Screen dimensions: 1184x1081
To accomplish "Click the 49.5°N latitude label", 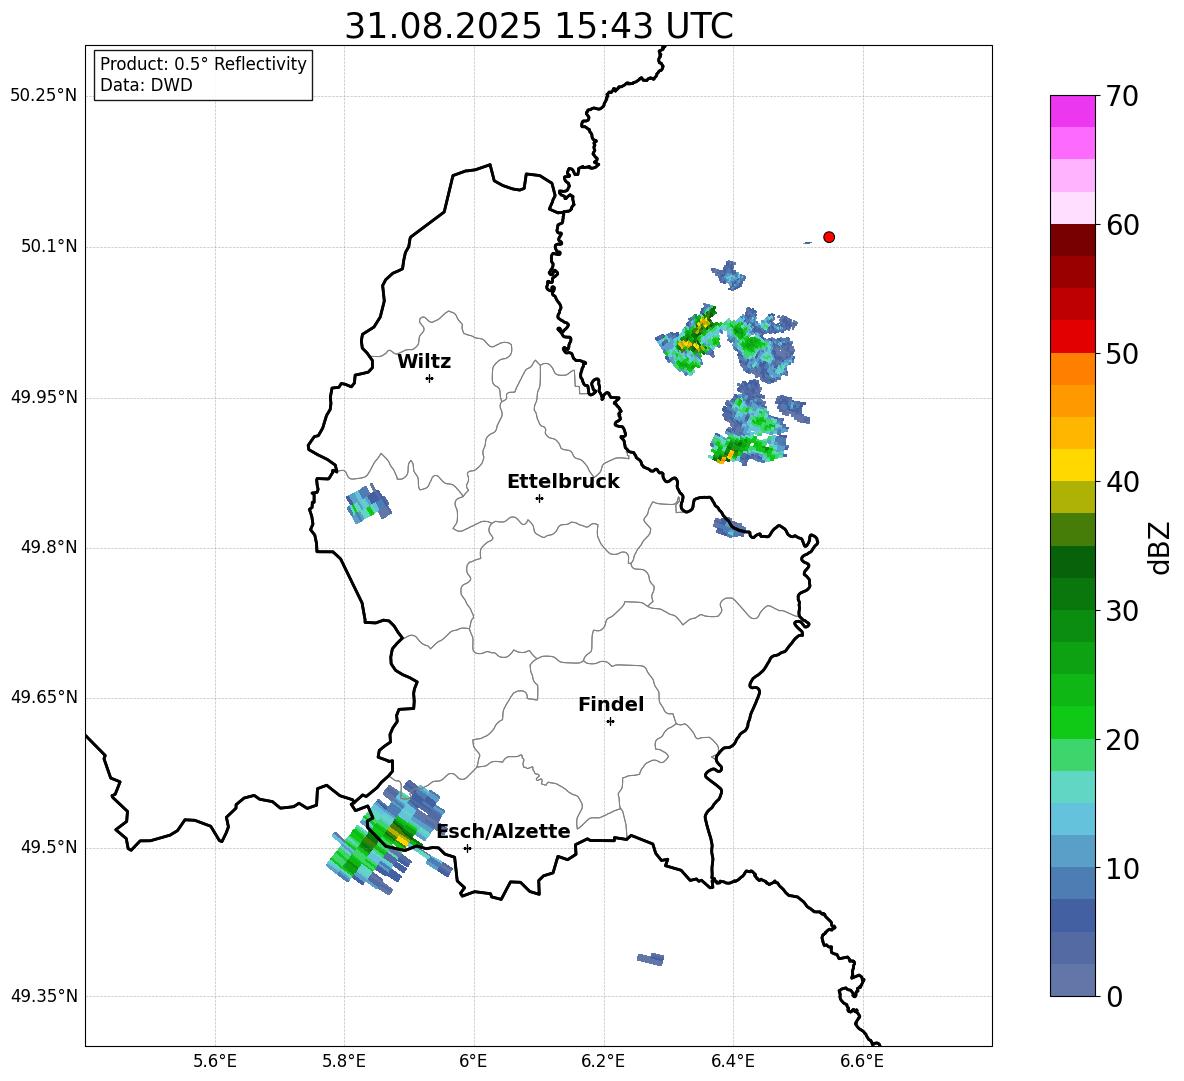I will click(49, 847).
